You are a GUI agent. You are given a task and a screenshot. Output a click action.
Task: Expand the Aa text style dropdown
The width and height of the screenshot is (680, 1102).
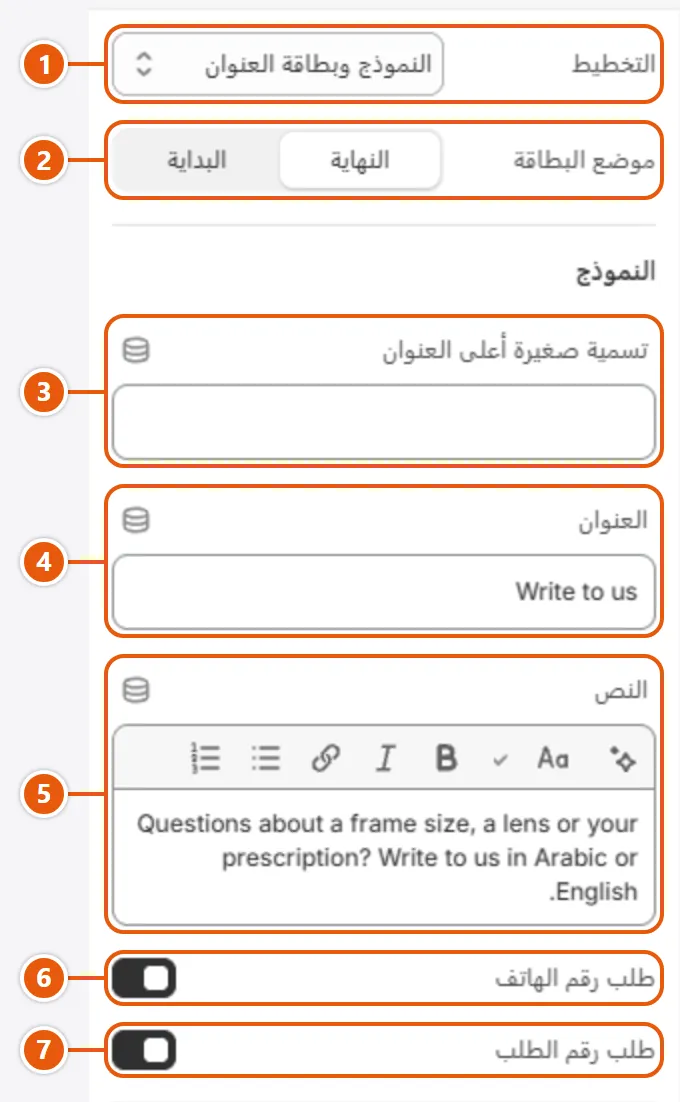(553, 758)
